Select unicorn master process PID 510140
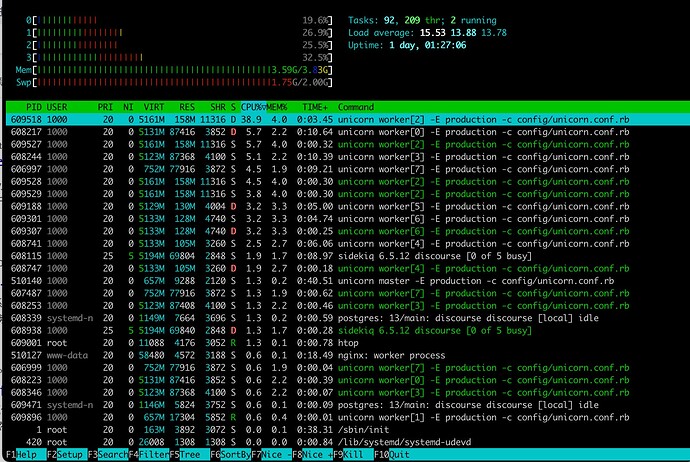 348,281
